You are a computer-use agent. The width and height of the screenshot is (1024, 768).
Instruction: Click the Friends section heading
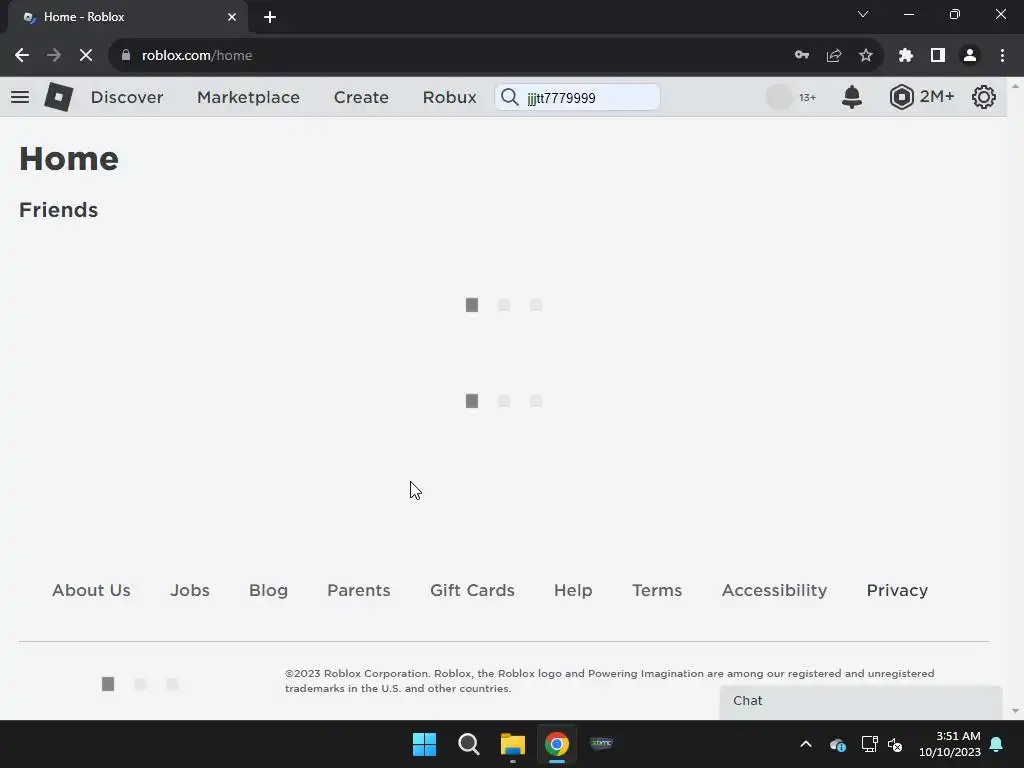[58, 210]
